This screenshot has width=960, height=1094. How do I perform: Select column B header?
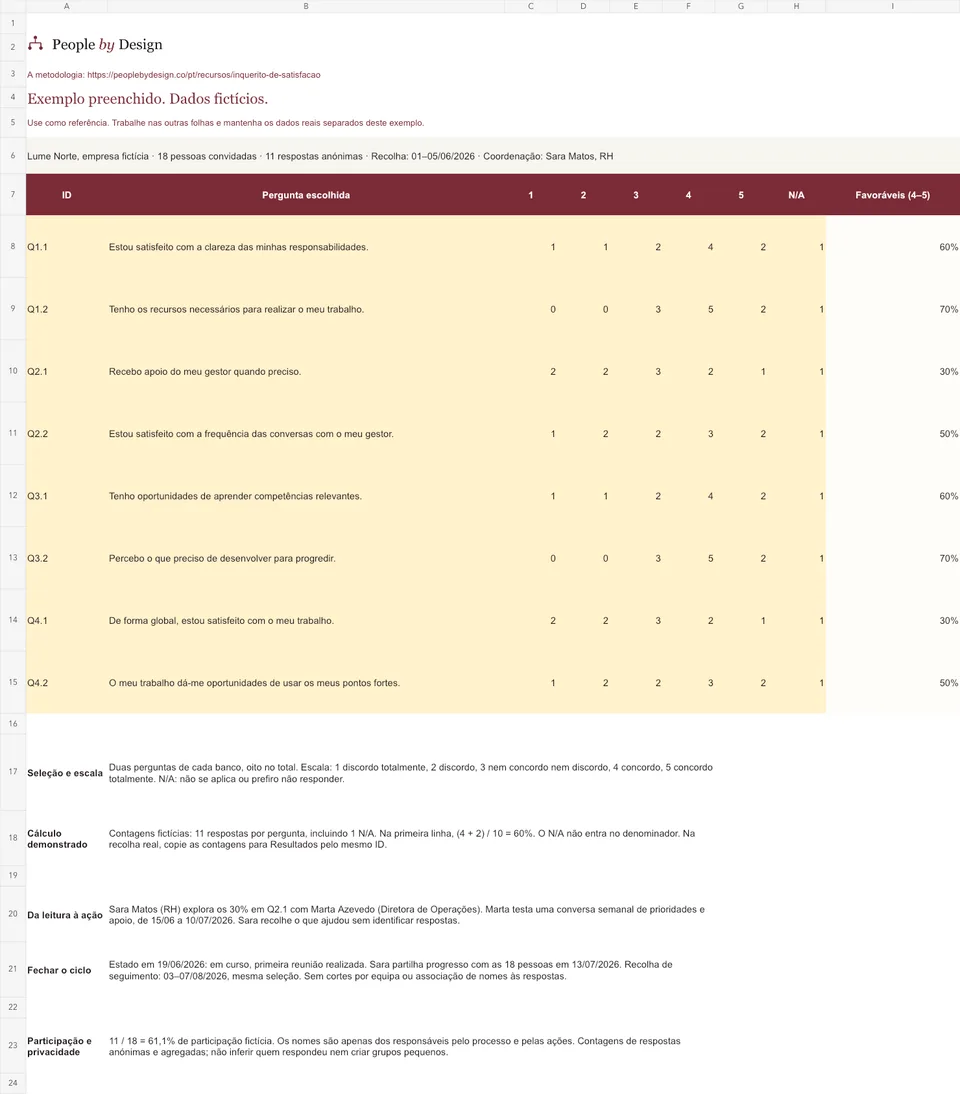tap(306, 6)
